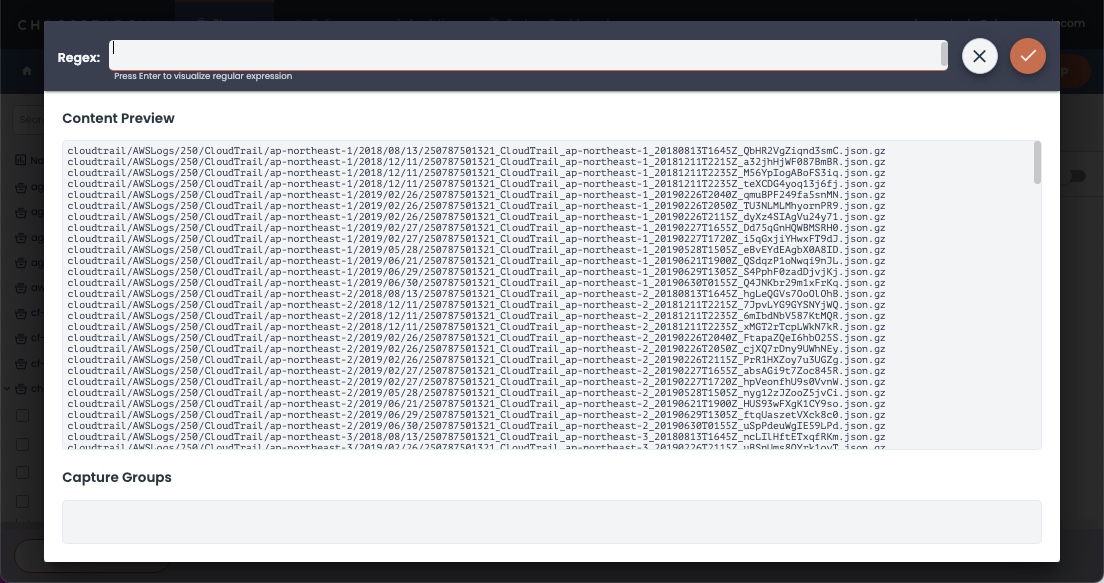This screenshot has width=1104, height=583.
Task: Select the log line ending S4PphF0zadDjvjKj.json.gz
Action: tap(476, 272)
